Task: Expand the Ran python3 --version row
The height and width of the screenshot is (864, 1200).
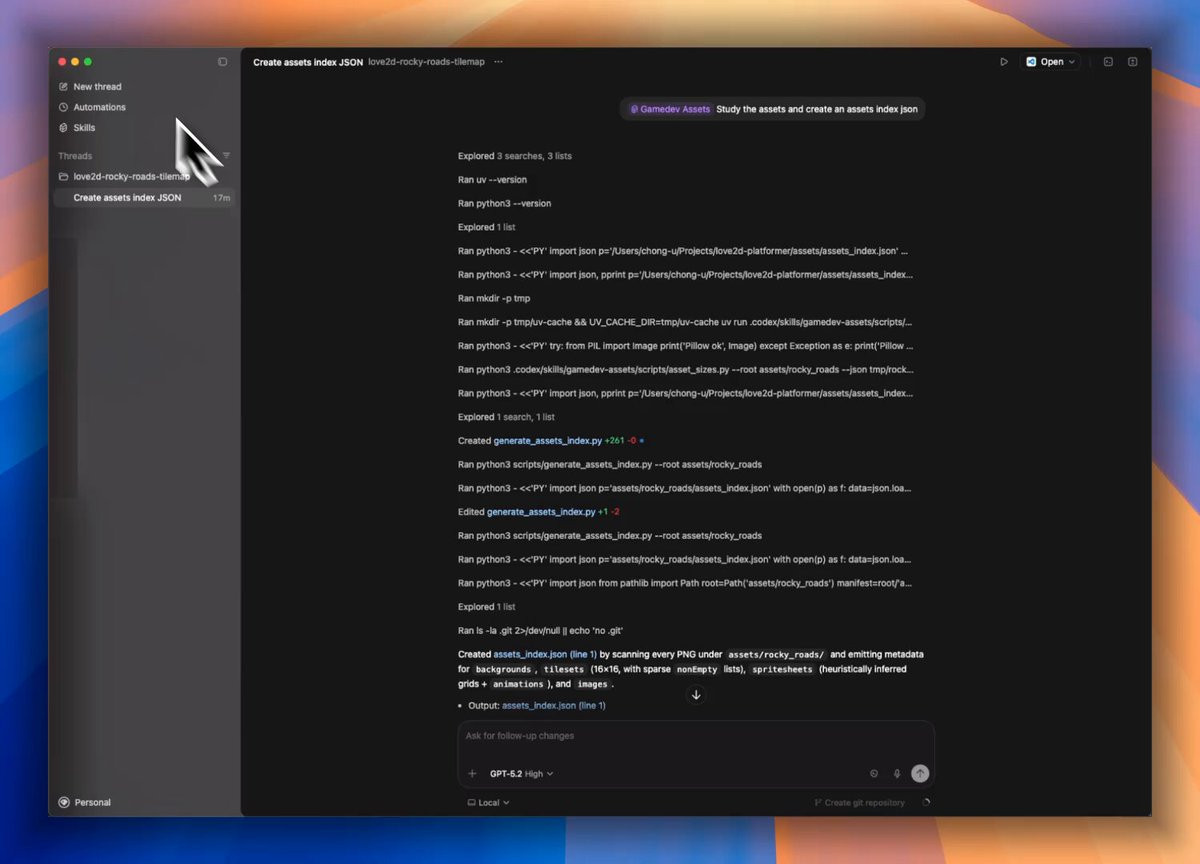Action: [x=504, y=204]
